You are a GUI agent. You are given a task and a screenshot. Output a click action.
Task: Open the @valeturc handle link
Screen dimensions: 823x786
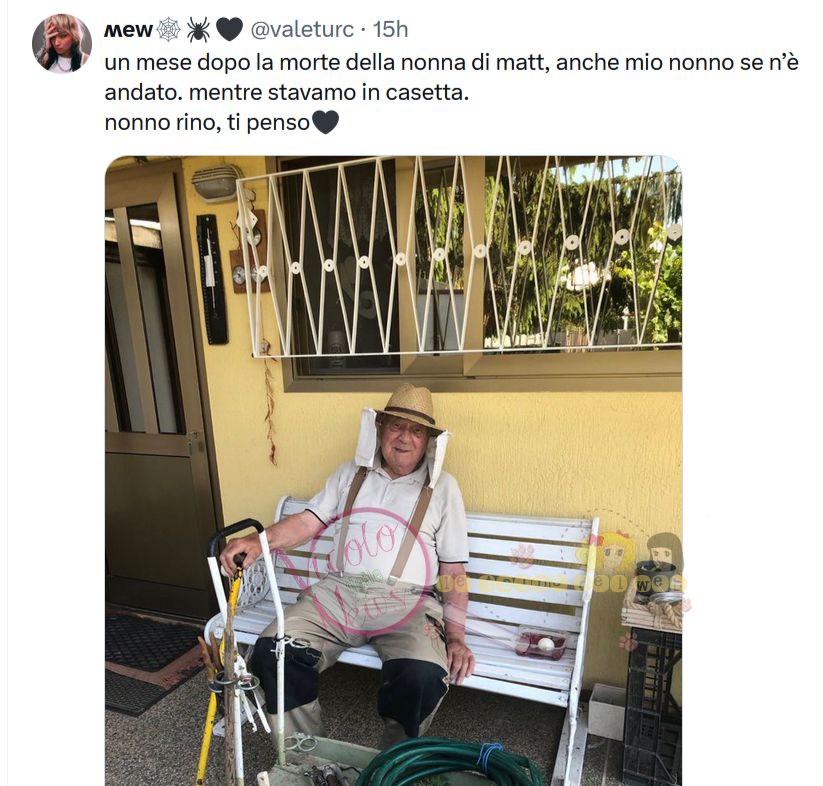point(302,29)
